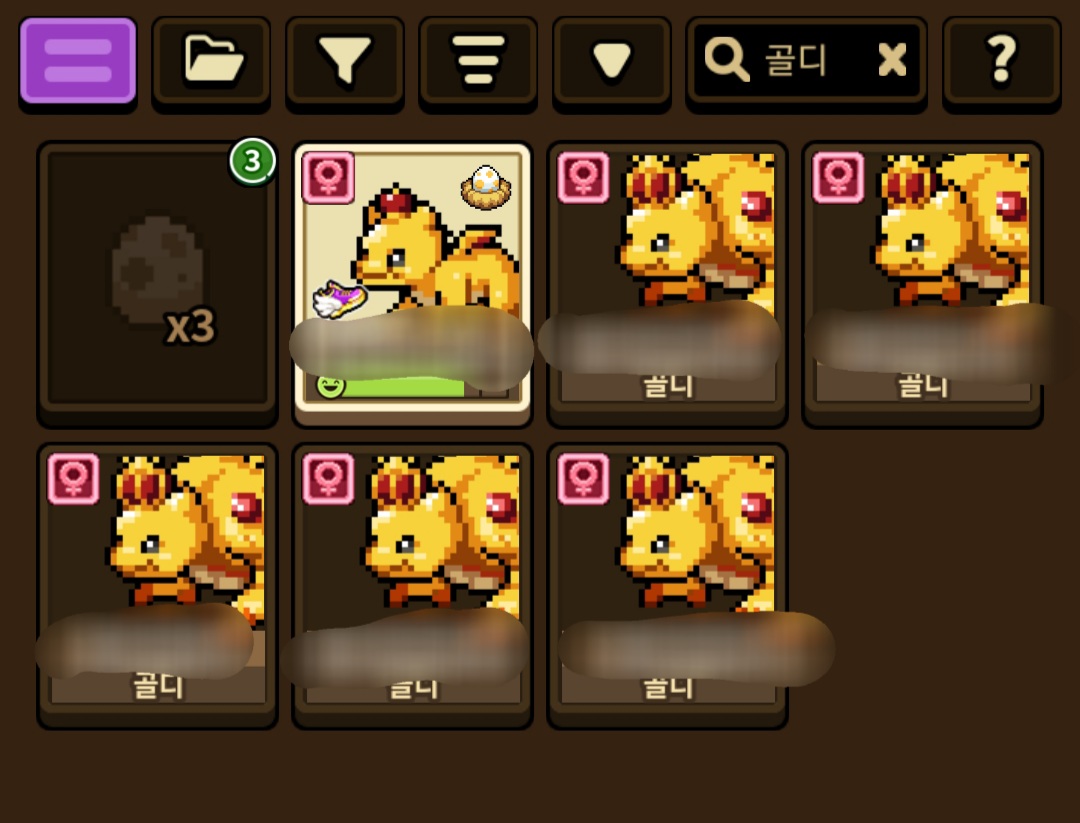The height and width of the screenshot is (823, 1080).
Task: Click inside the 골디 search field
Action: click(x=807, y=61)
